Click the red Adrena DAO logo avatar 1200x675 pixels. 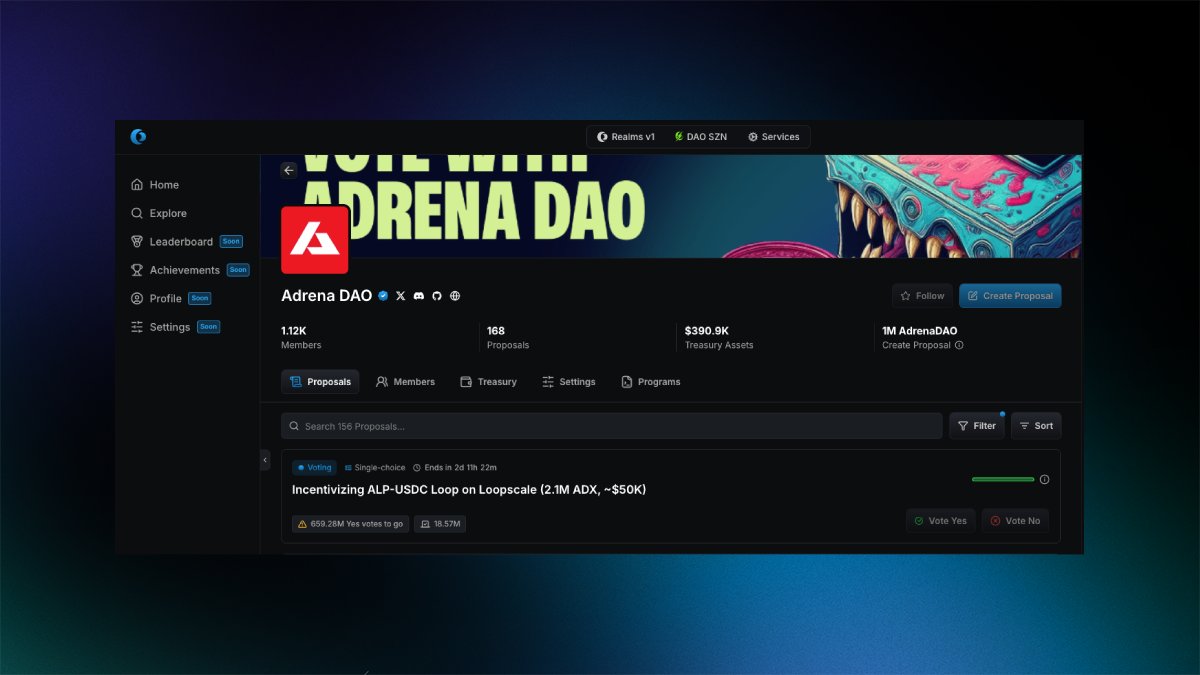[x=315, y=240]
